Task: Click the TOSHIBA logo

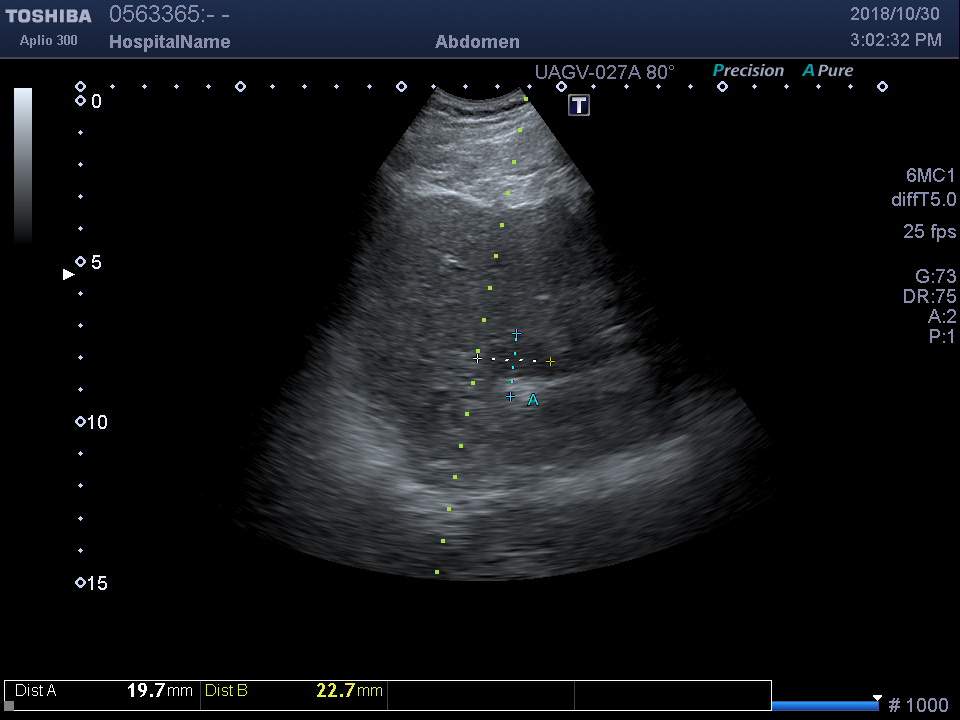Action: [48, 16]
